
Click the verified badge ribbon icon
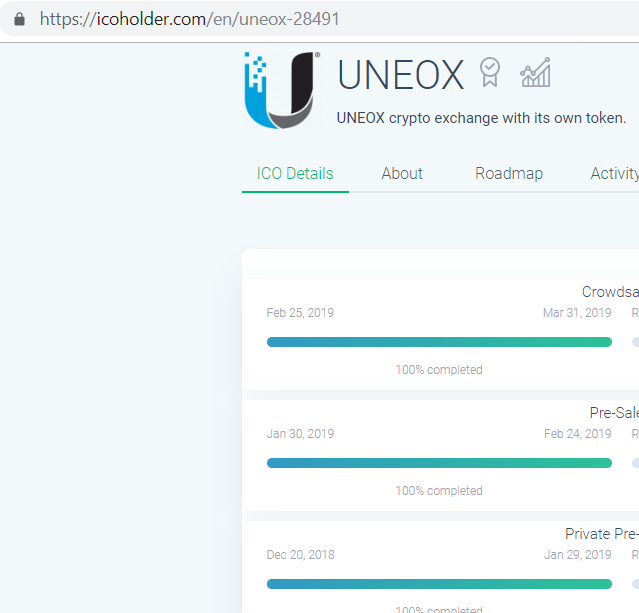[x=489, y=72]
